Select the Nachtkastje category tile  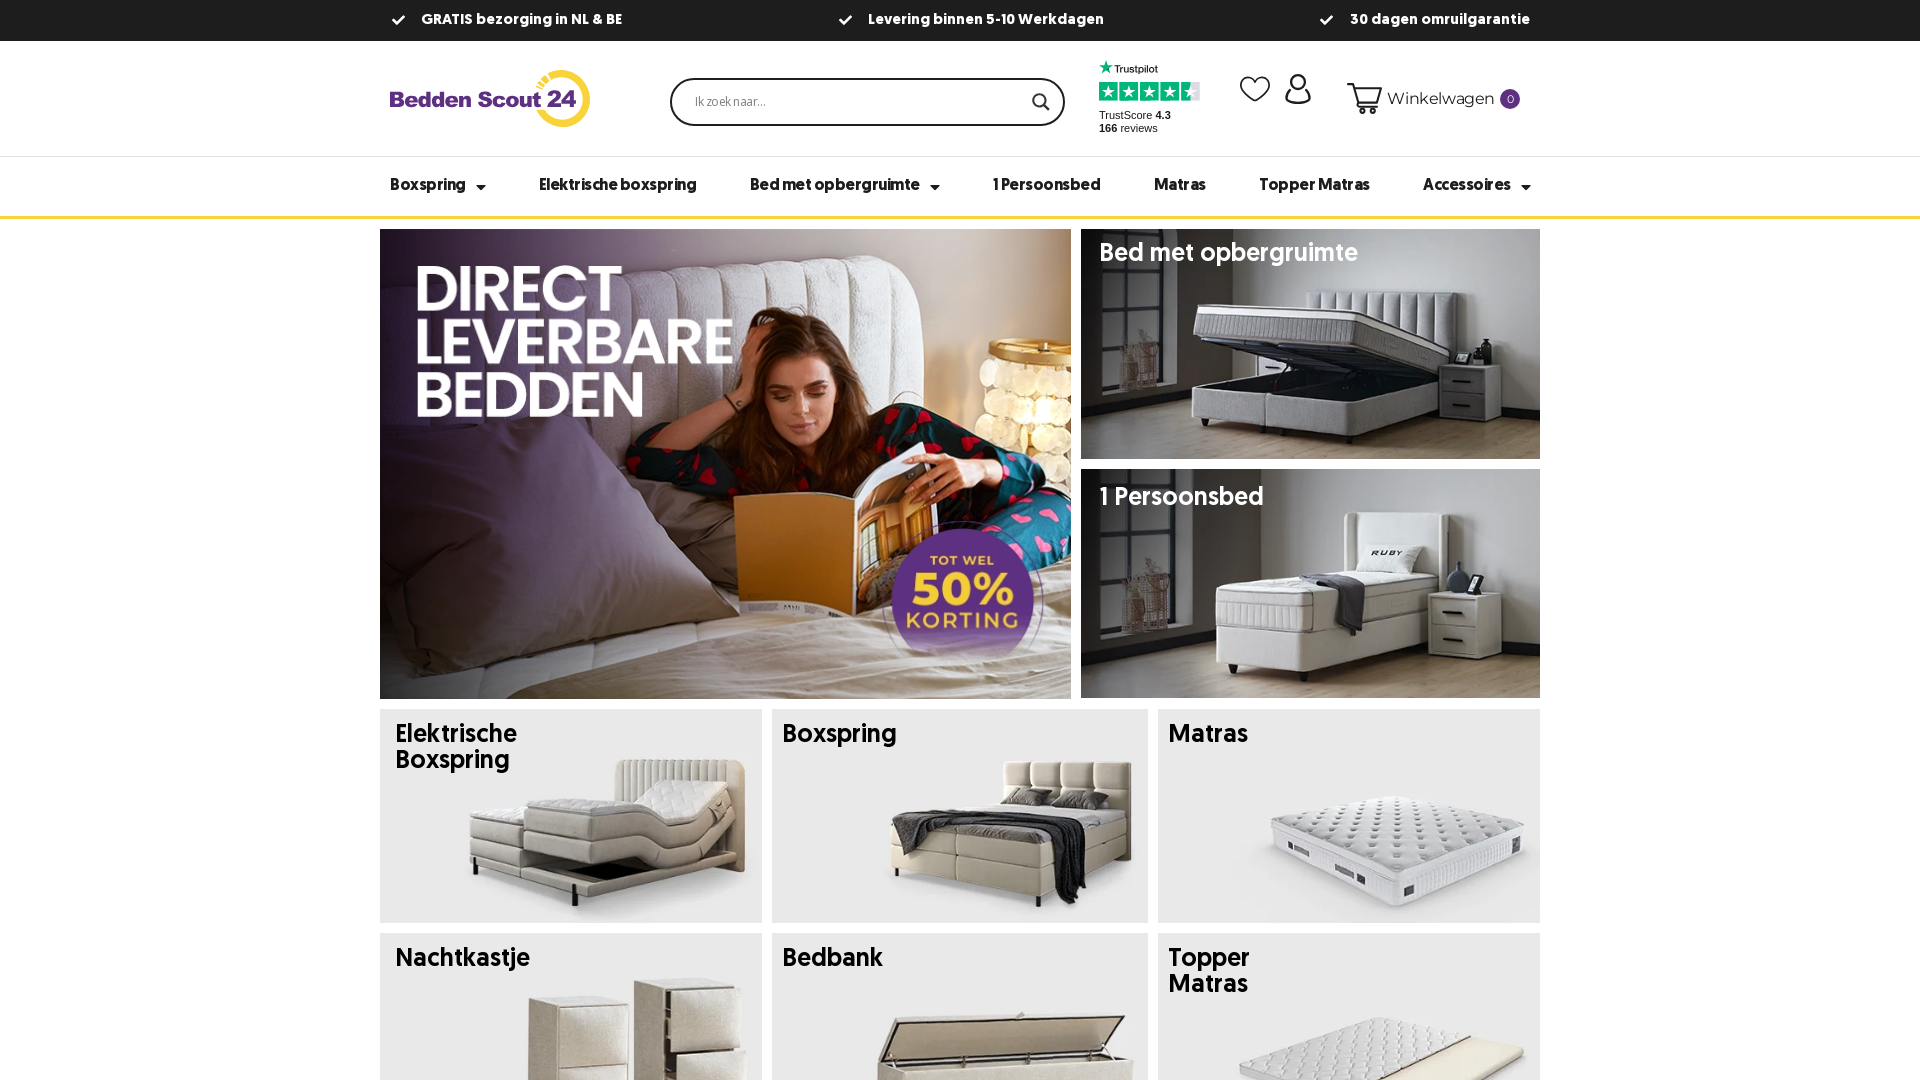click(x=571, y=1006)
